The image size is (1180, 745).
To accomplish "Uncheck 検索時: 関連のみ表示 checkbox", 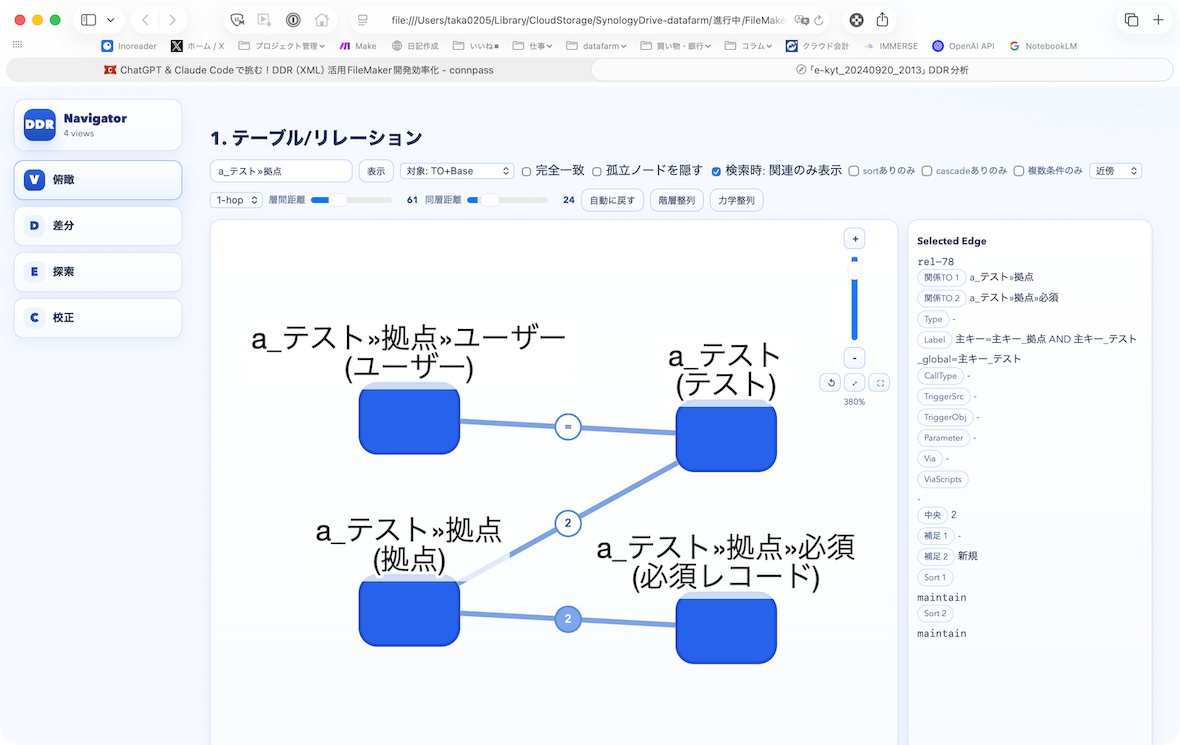I will [716, 171].
